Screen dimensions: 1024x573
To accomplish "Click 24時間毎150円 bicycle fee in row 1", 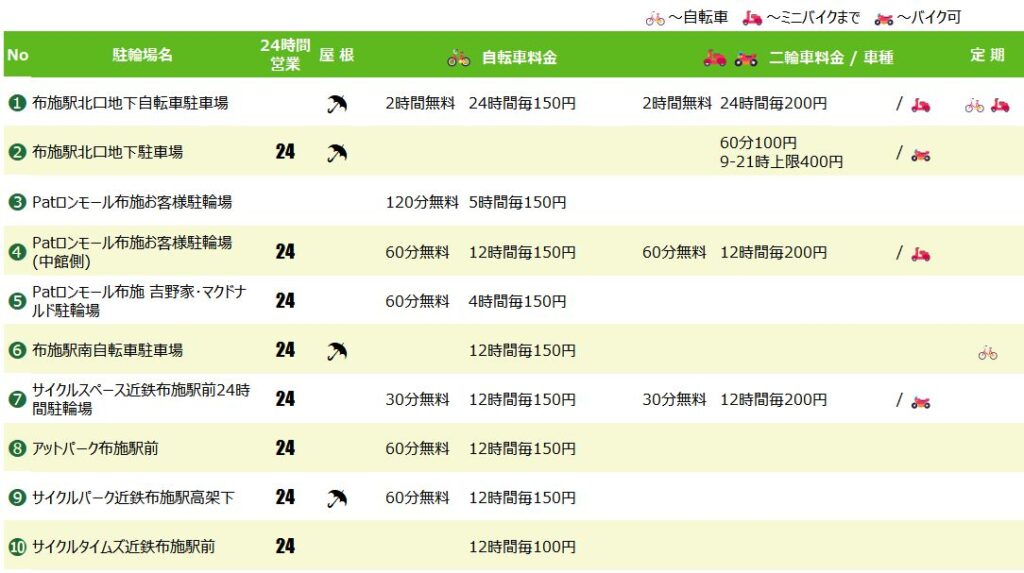I will pyautogui.click(x=522, y=103).
